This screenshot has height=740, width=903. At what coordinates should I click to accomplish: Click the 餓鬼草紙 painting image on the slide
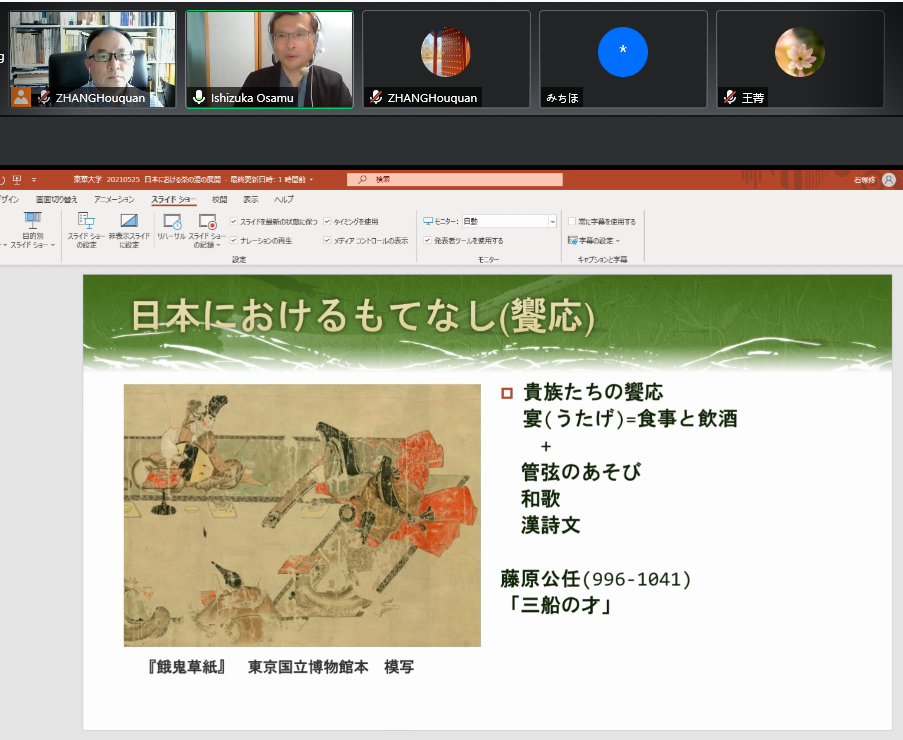coord(302,515)
